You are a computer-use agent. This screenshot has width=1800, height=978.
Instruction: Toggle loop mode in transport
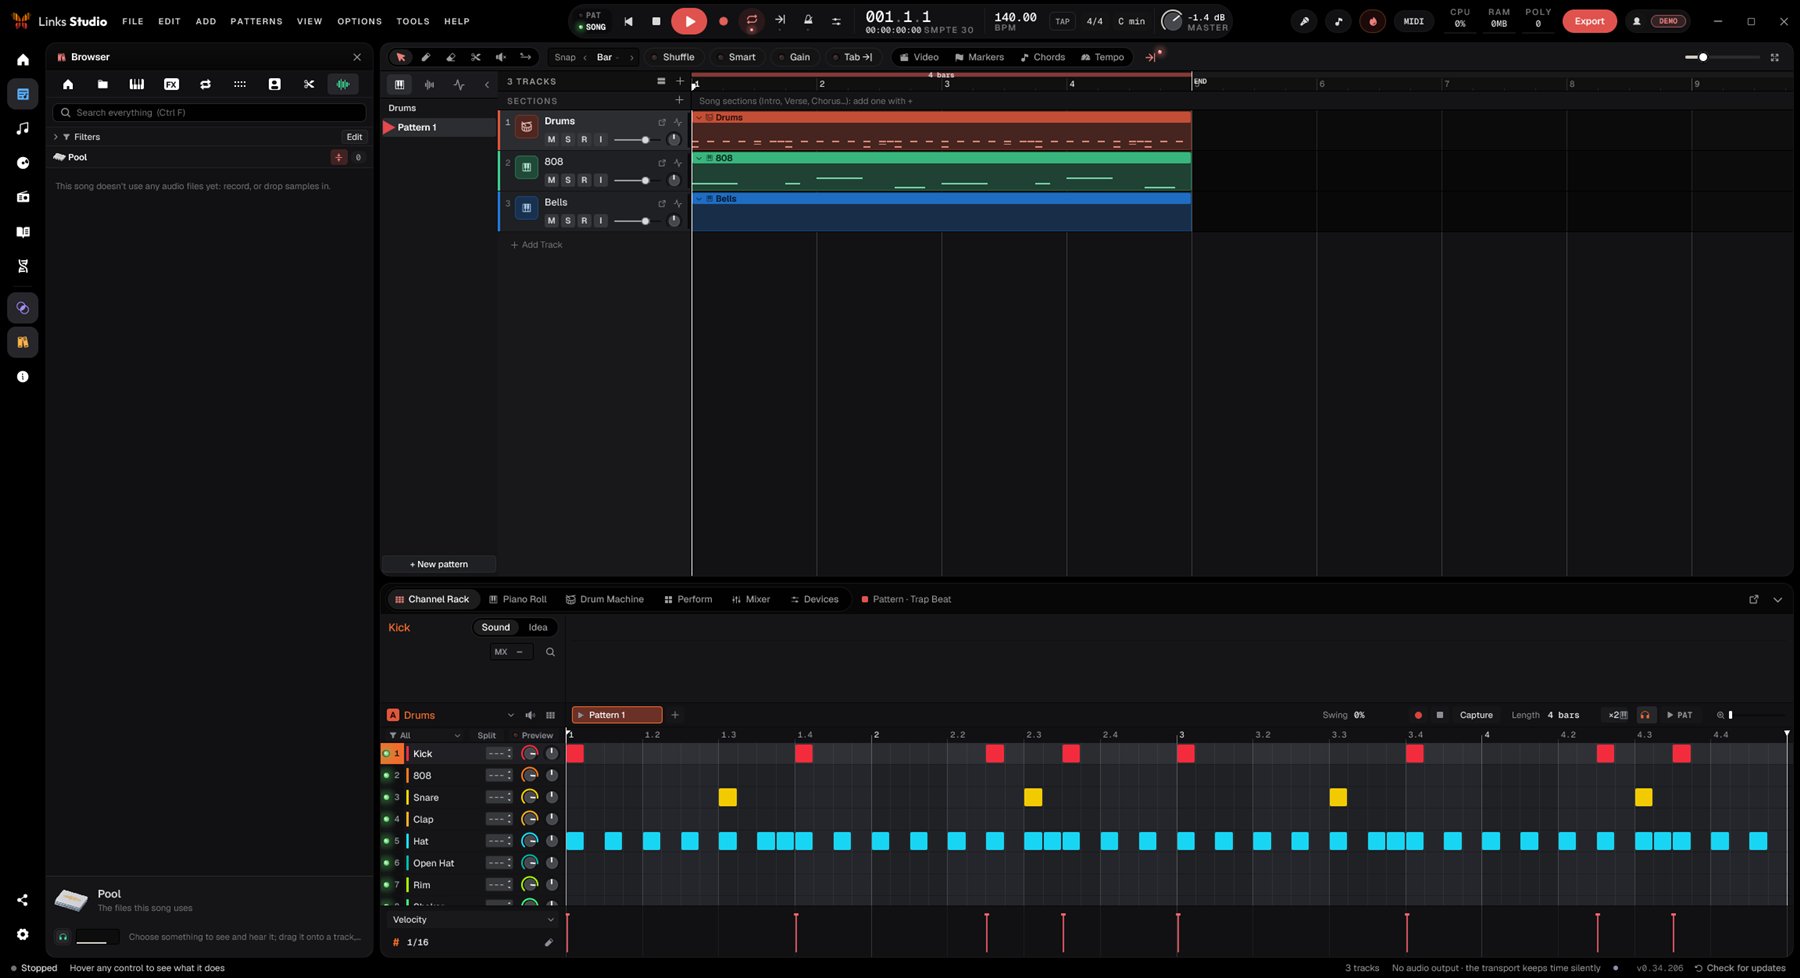click(752, 20)
